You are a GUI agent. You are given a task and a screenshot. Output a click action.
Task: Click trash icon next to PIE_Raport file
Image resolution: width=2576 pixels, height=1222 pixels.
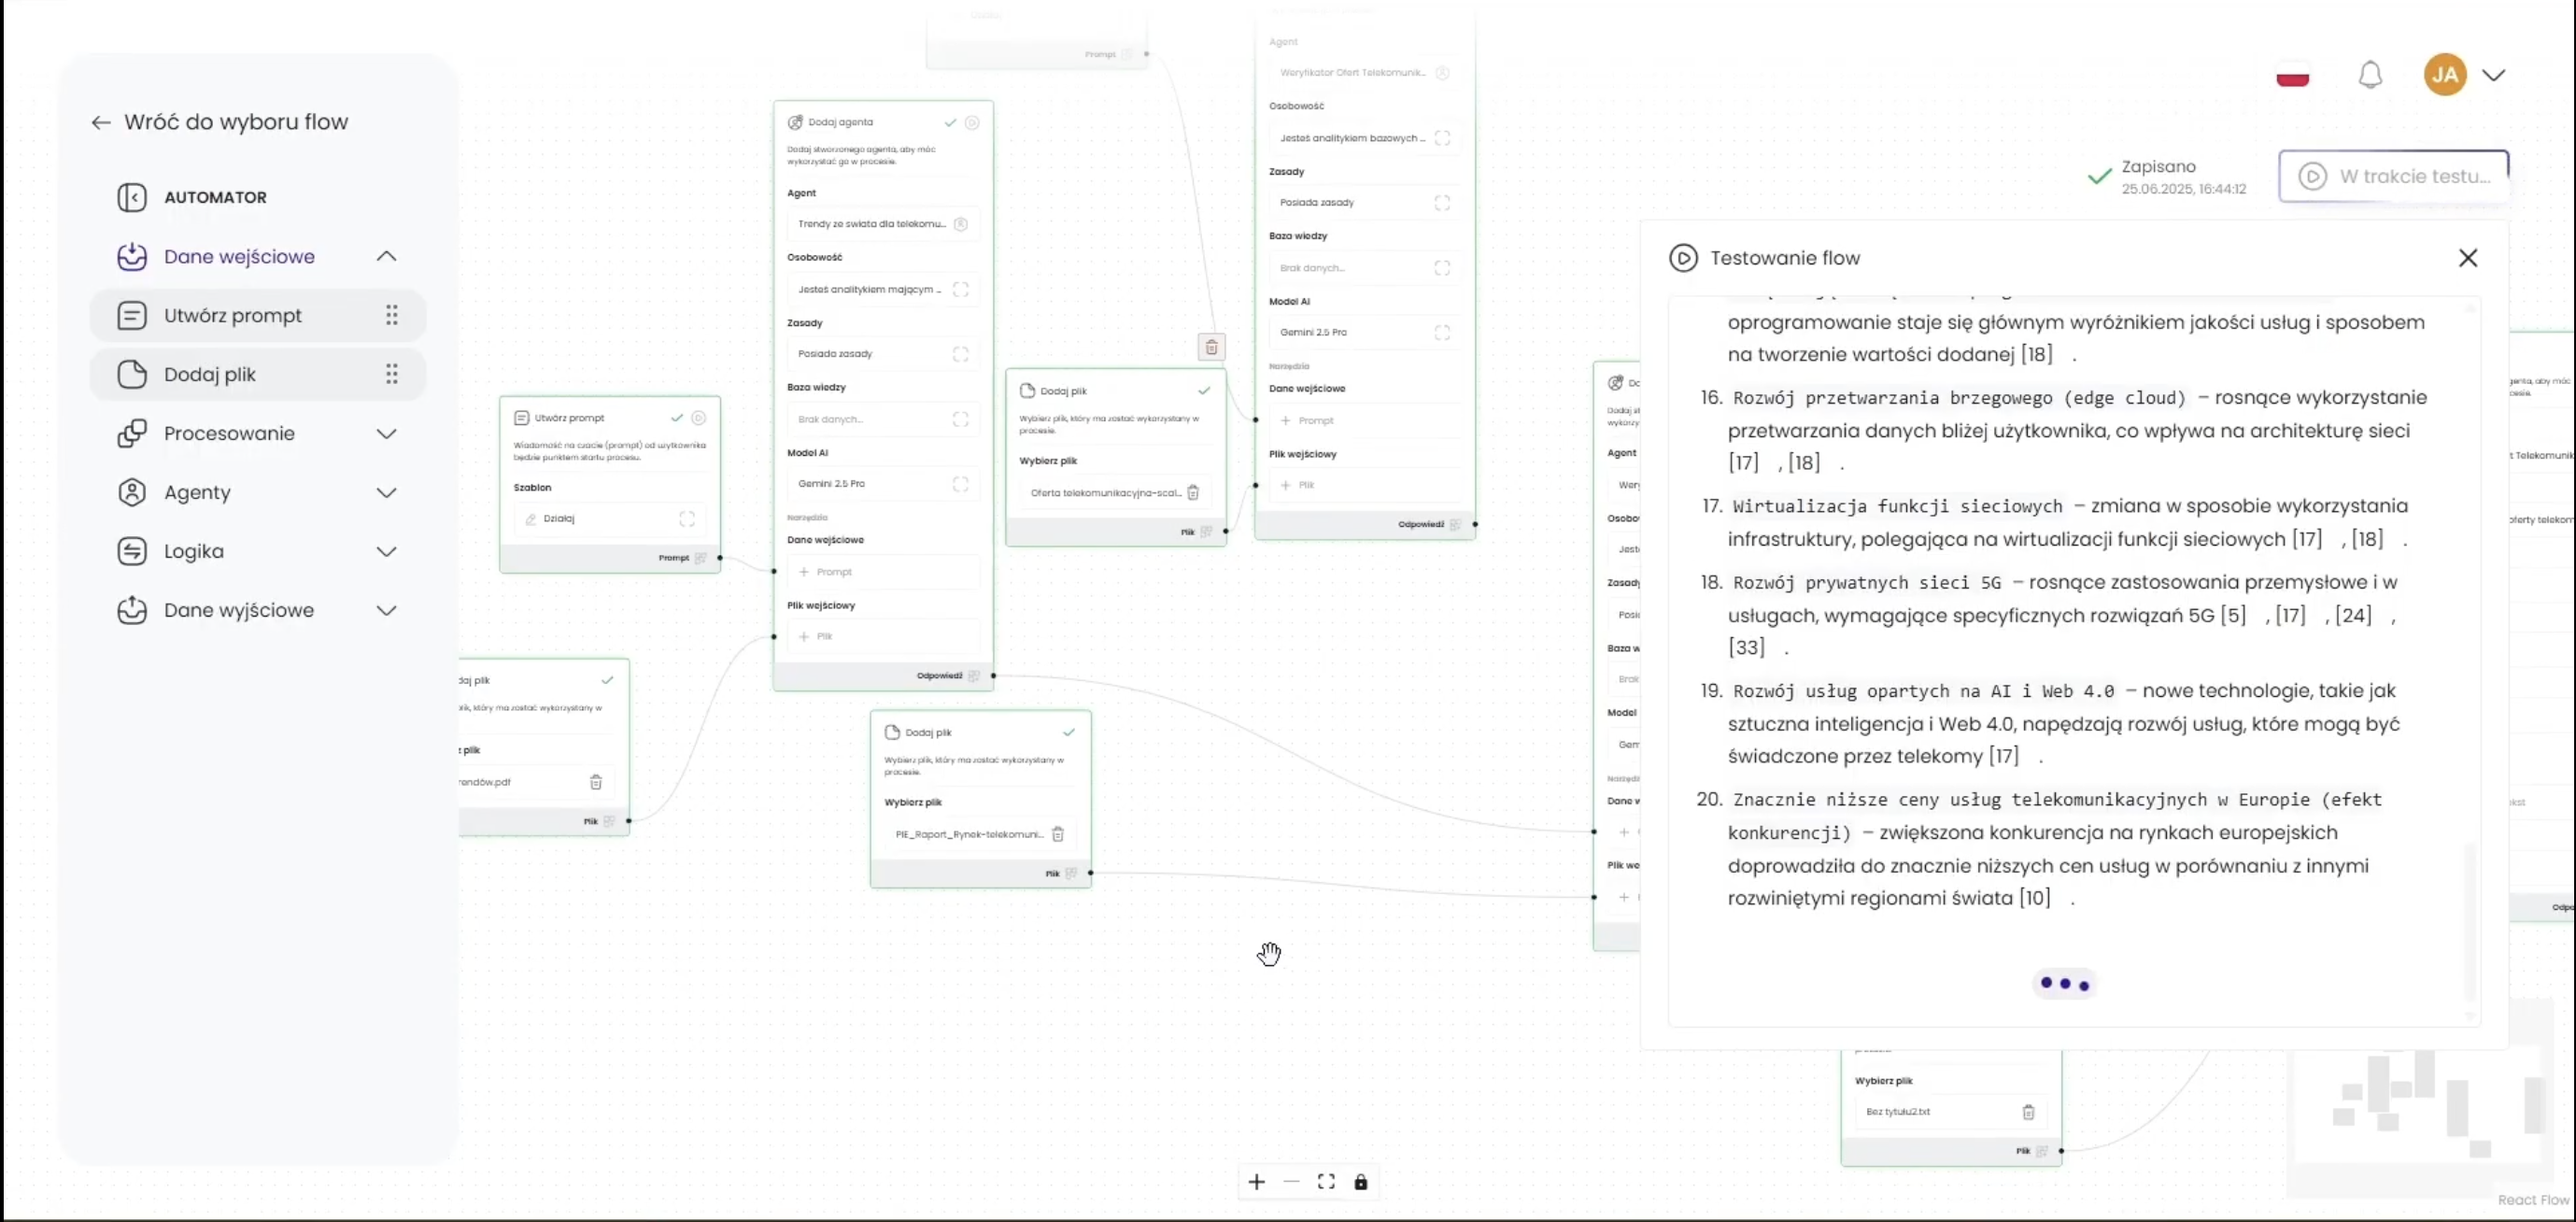click(x=1057, y=834)
